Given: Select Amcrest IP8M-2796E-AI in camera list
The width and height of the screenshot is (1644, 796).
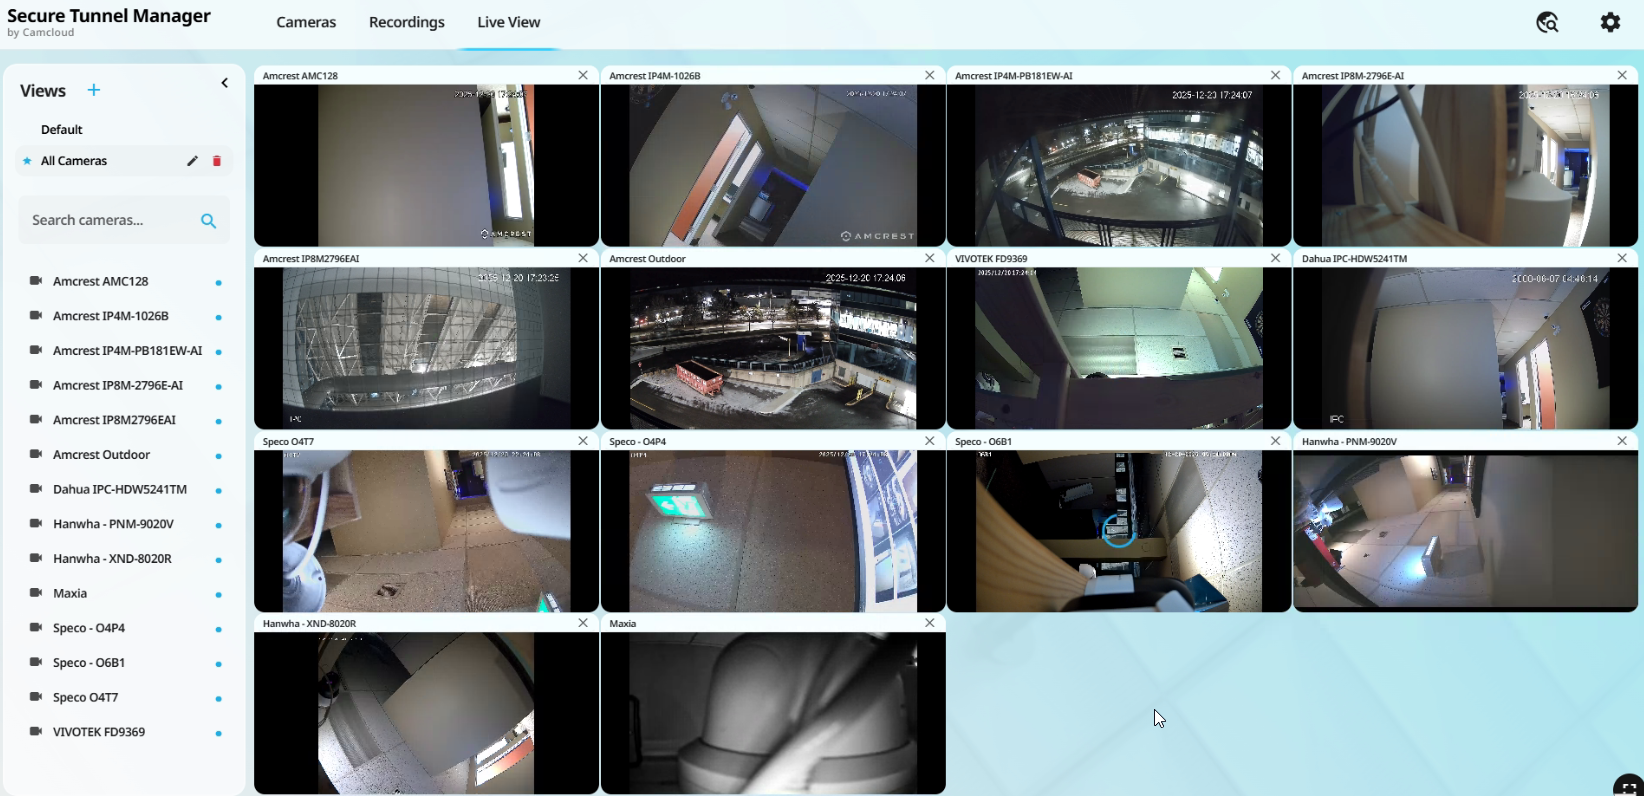Looking at the screenshot, I should tap(125, 386).
